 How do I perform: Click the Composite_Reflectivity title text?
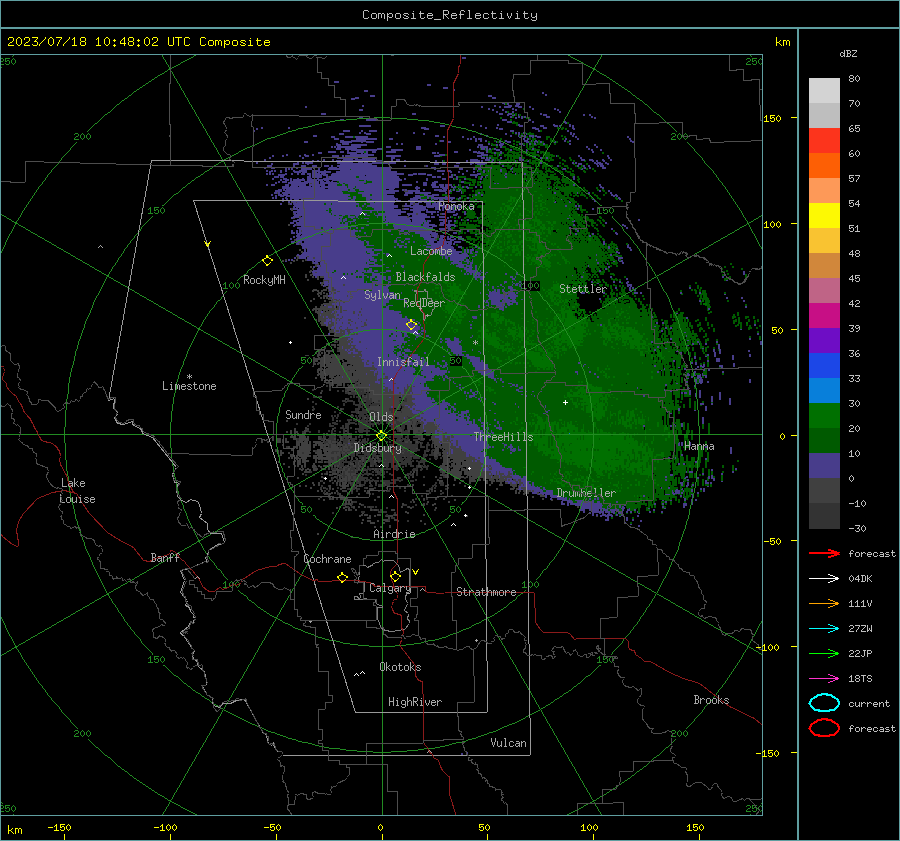coord(450,15)
